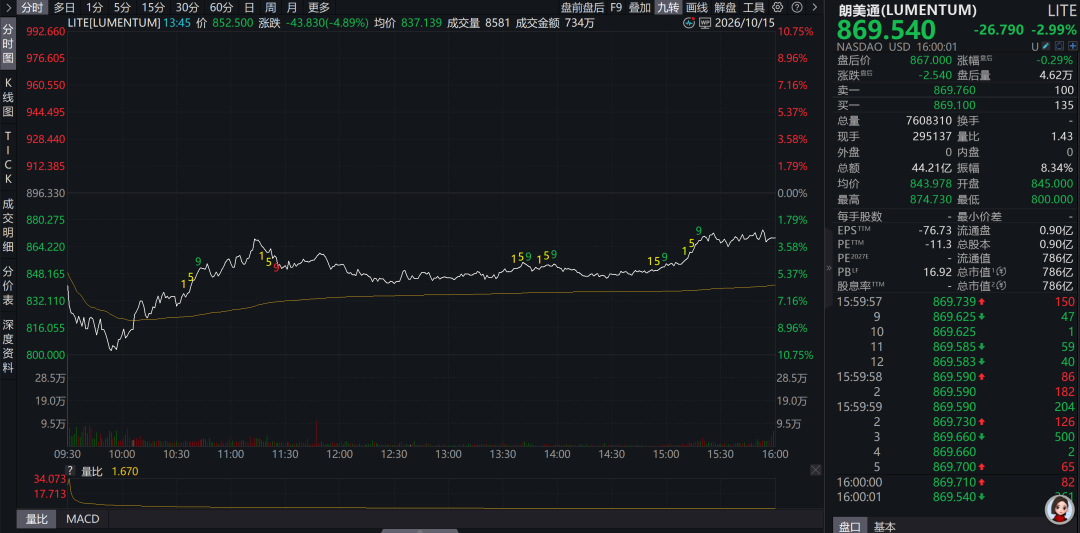
Task: Select the 分时 timeframe tab
Action: click(x=32, y=8)
